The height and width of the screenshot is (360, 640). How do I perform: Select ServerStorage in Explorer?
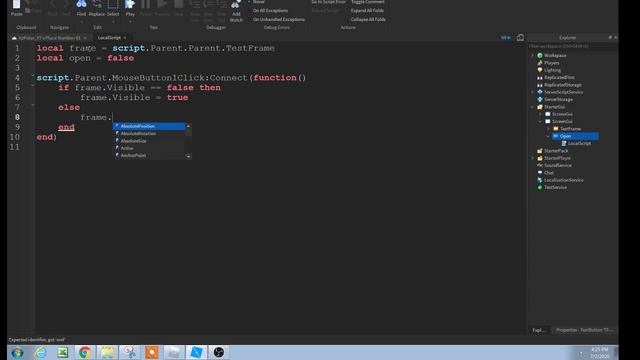(x=558, y=100)
